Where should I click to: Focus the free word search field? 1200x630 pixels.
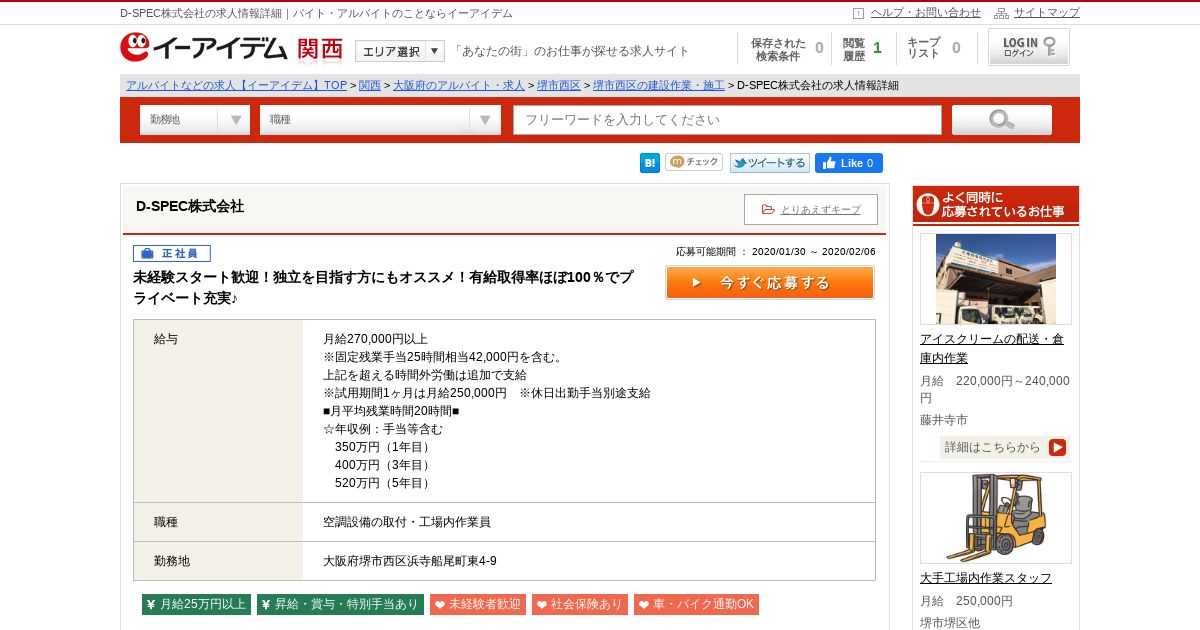click(728, 120)
